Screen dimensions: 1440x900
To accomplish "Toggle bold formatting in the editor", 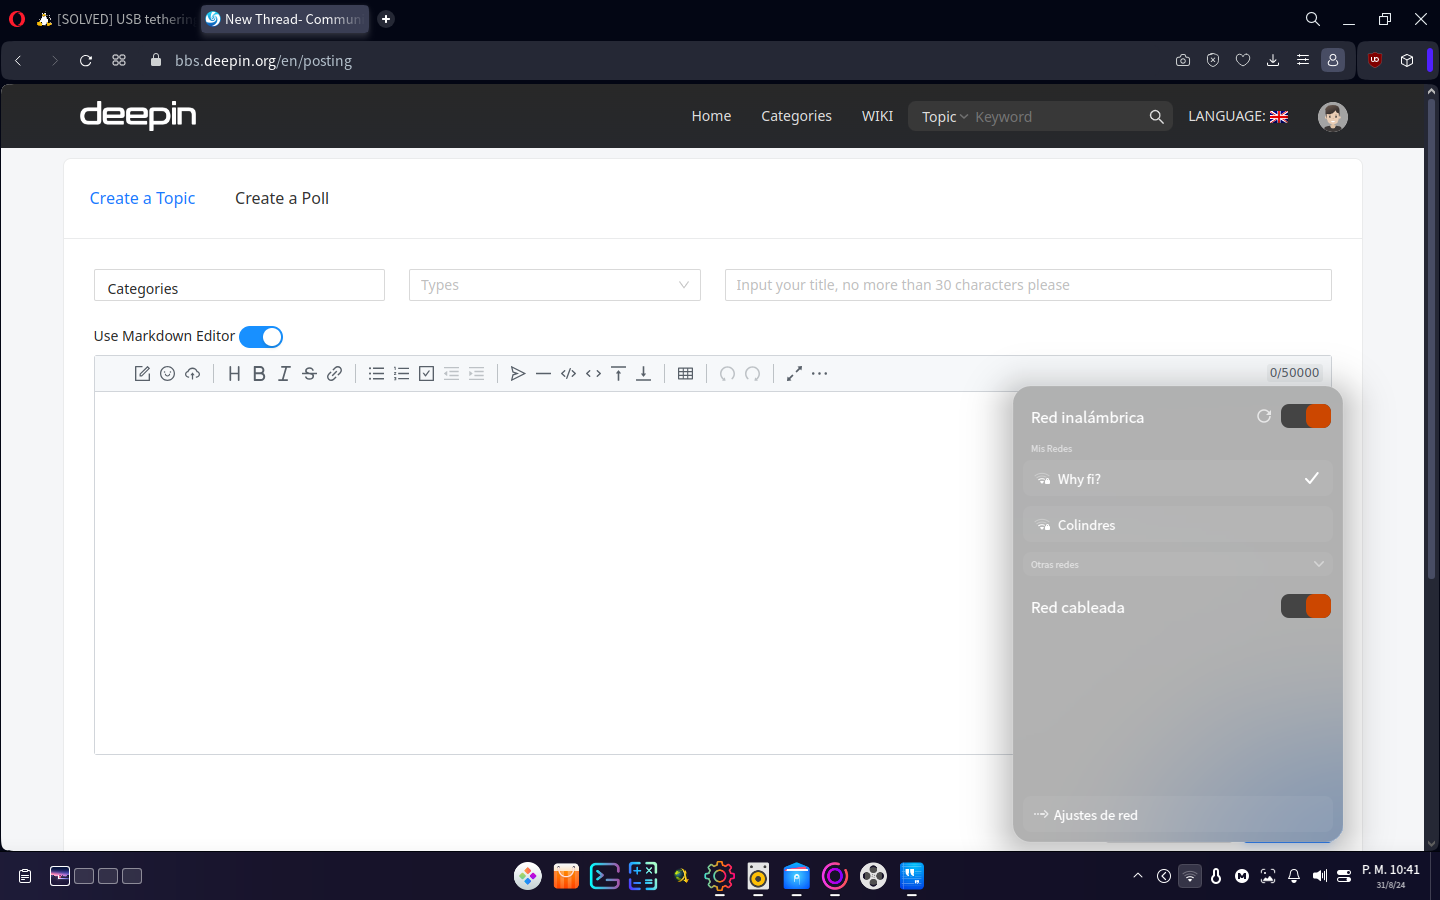I will point(259,374).
